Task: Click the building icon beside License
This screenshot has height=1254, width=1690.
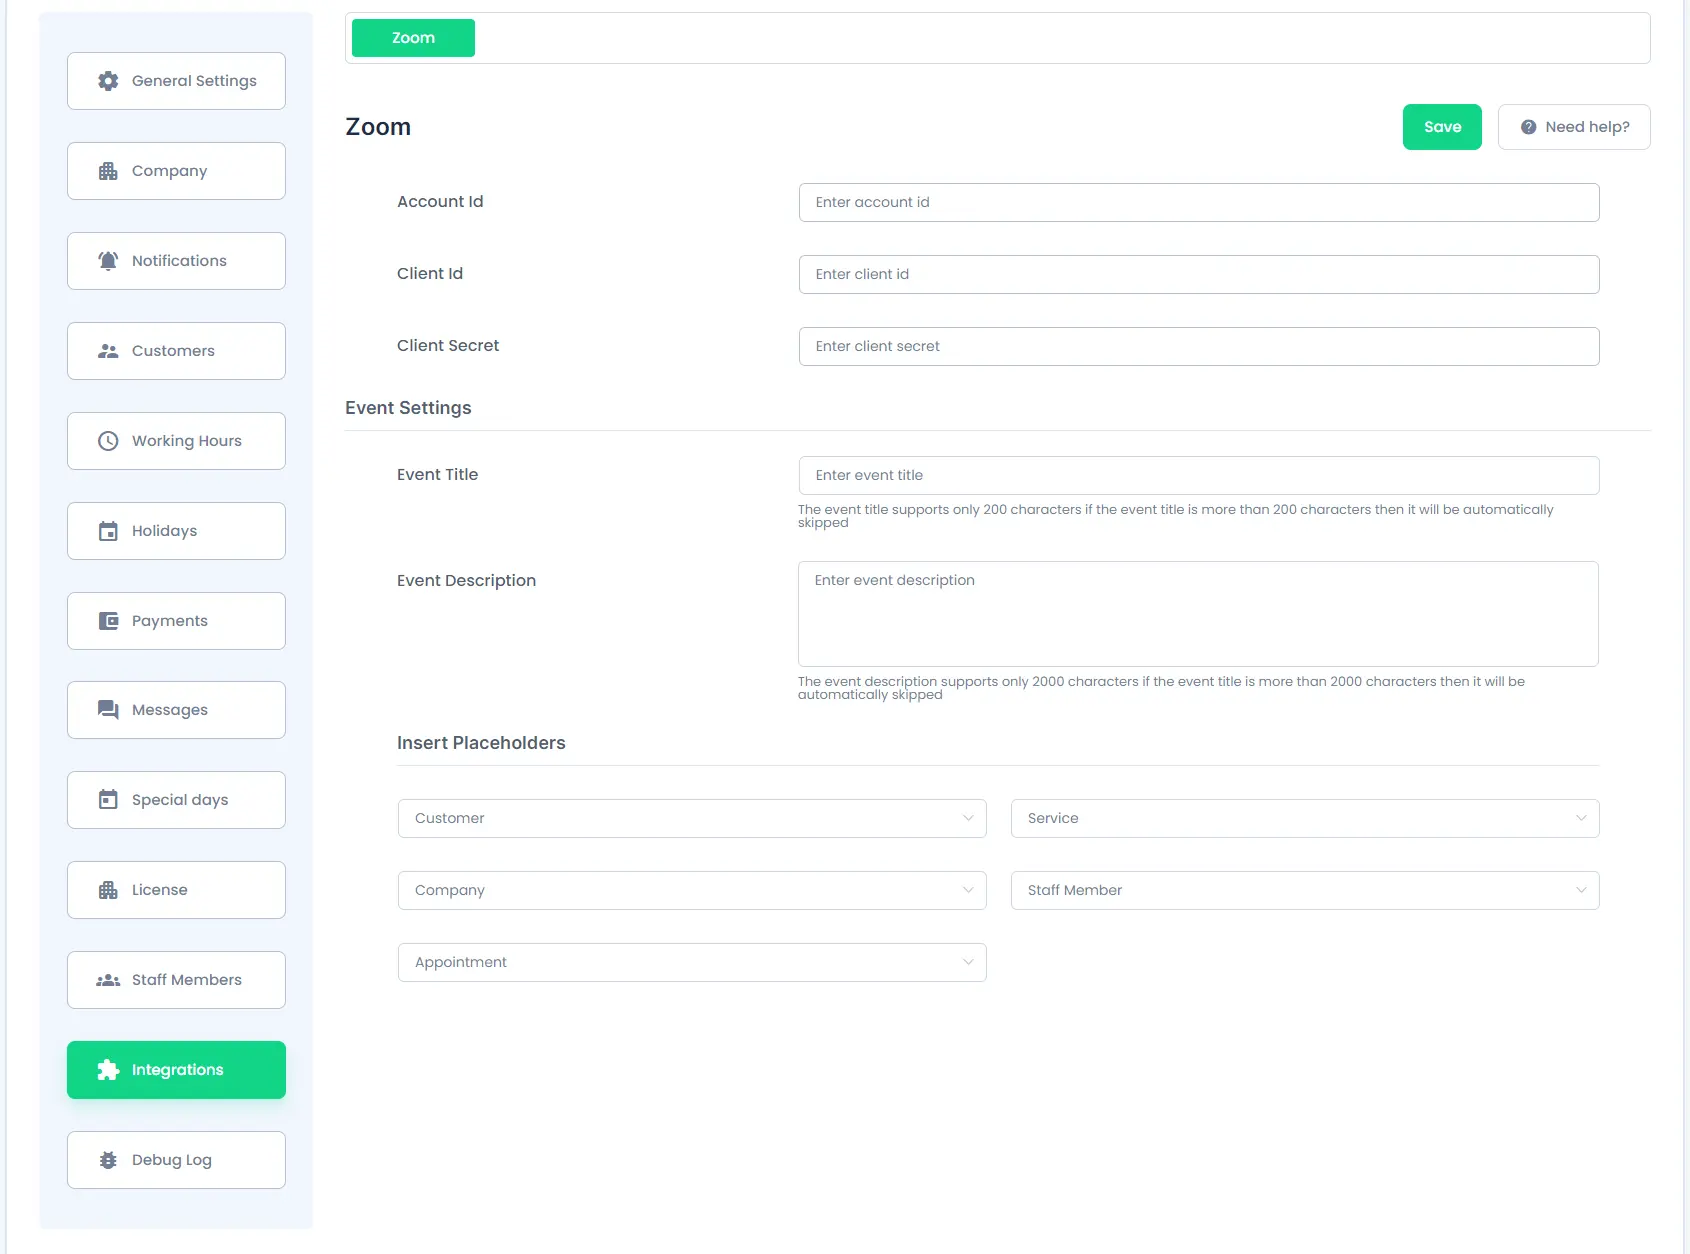Action: click(108, 890)
